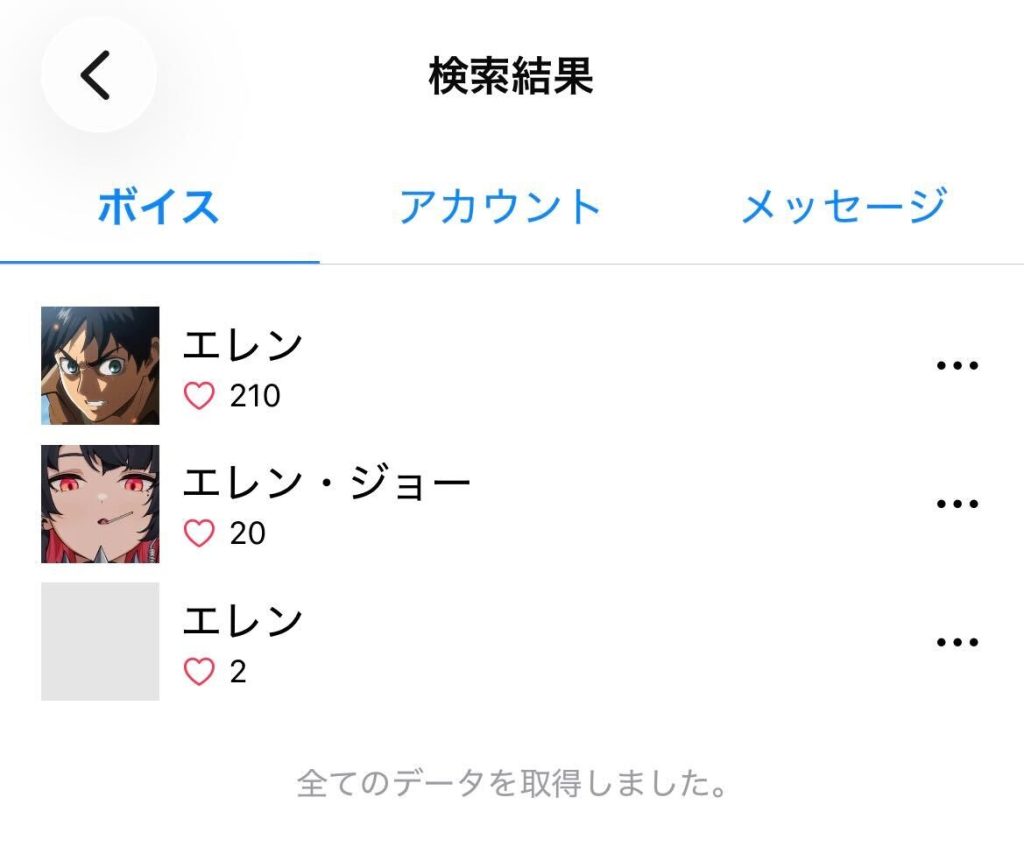Viewport: 1024px width, 861px height.
Task: Open the first エレン voice title
Action: [243, 346]
